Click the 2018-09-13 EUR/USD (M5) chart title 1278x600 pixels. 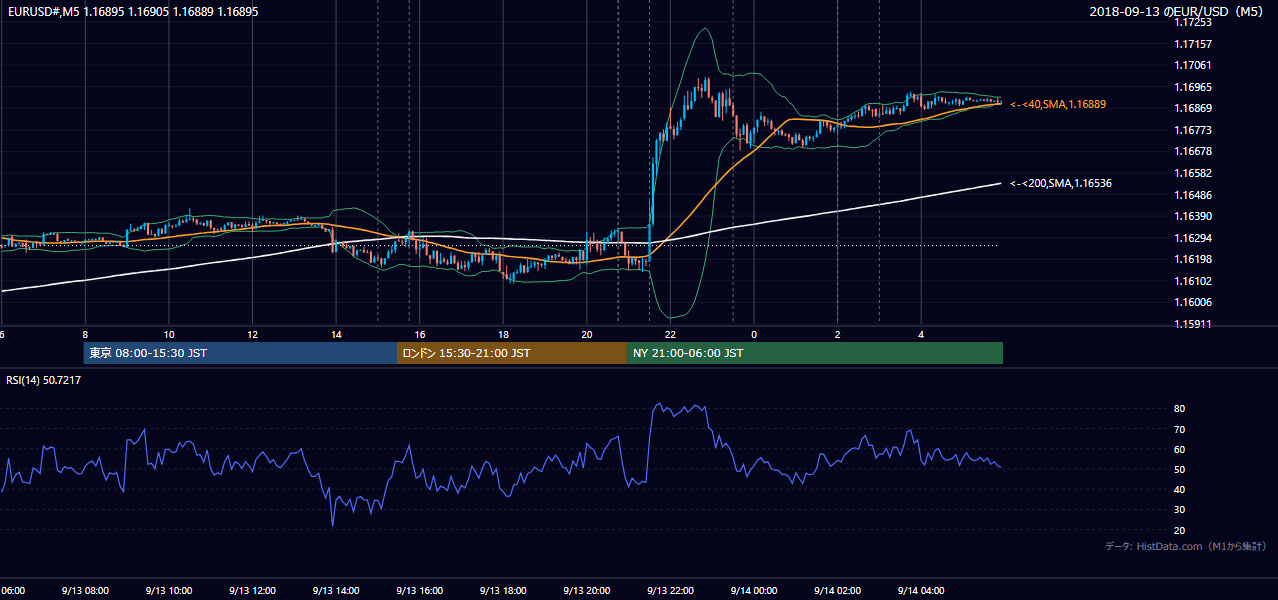[x=1177, y=12]
